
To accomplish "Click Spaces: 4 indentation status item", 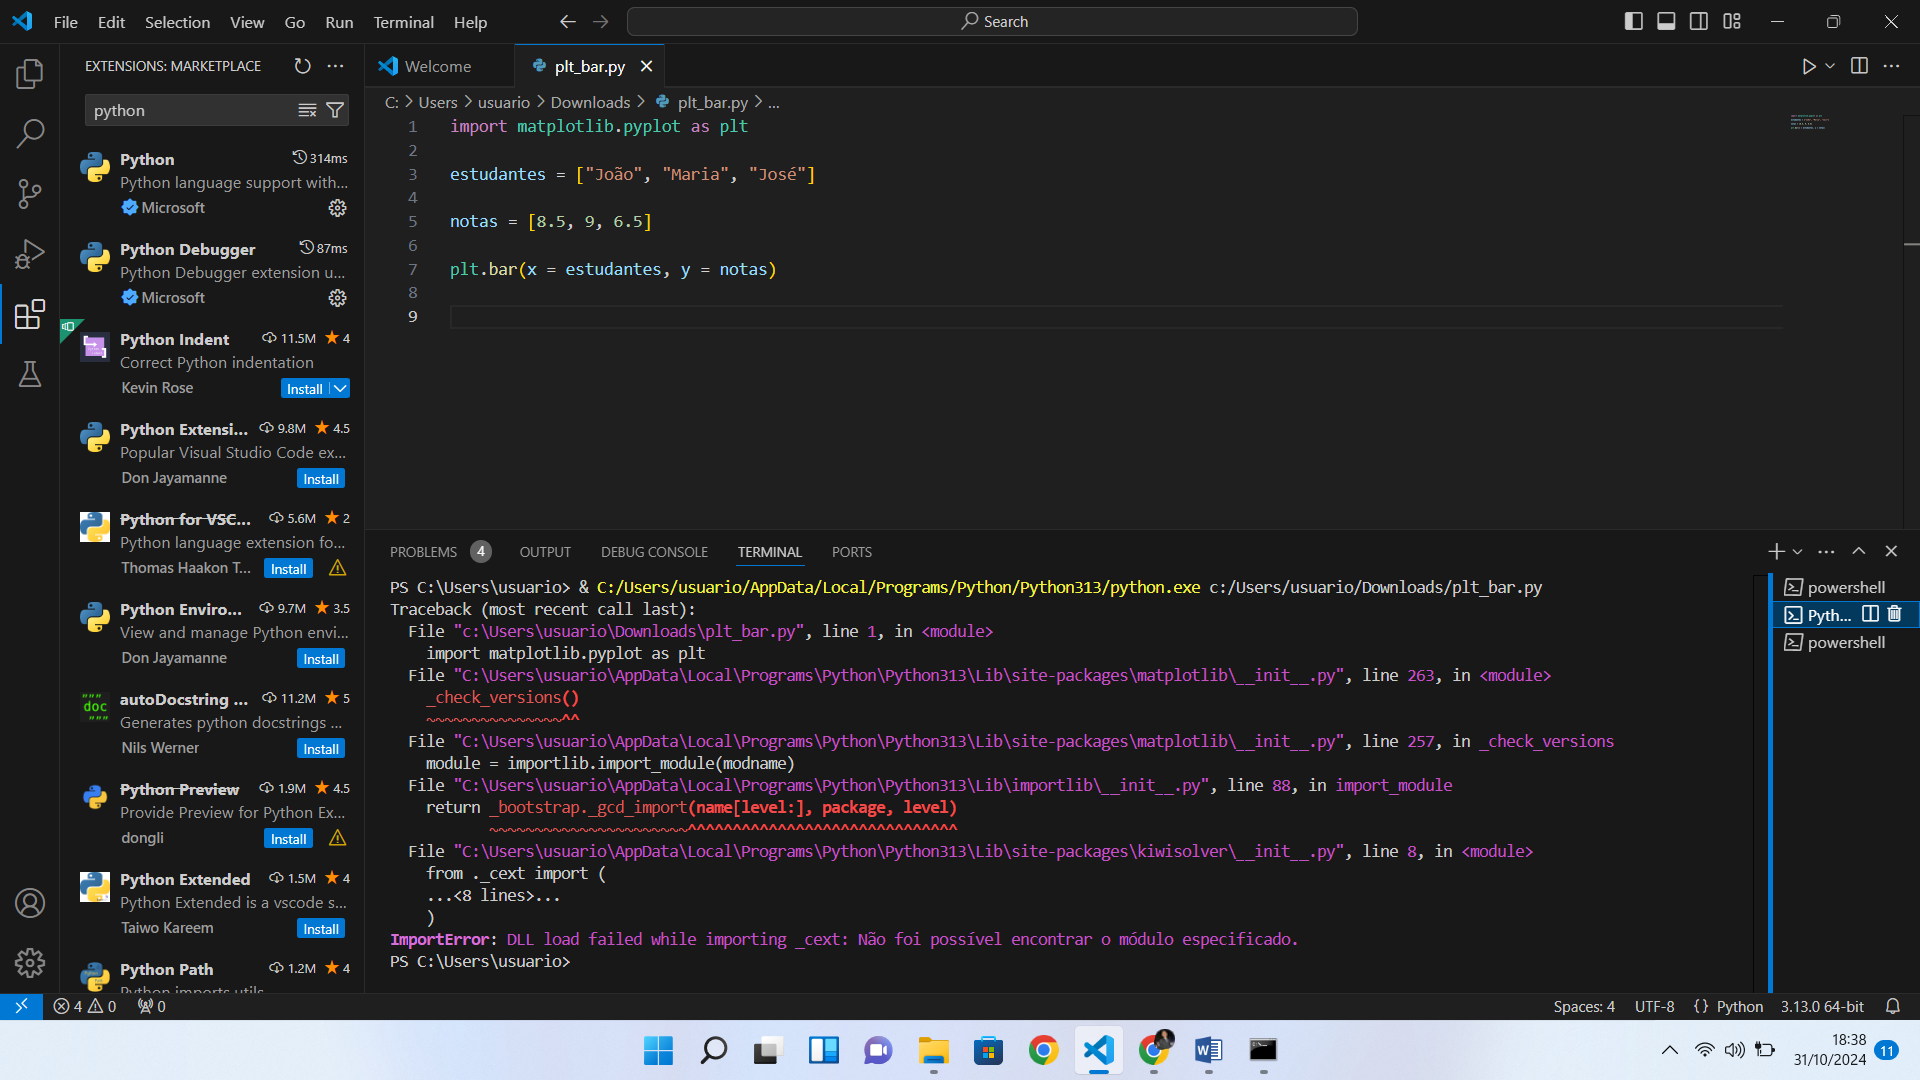I will click(x=1584, y=1006).
